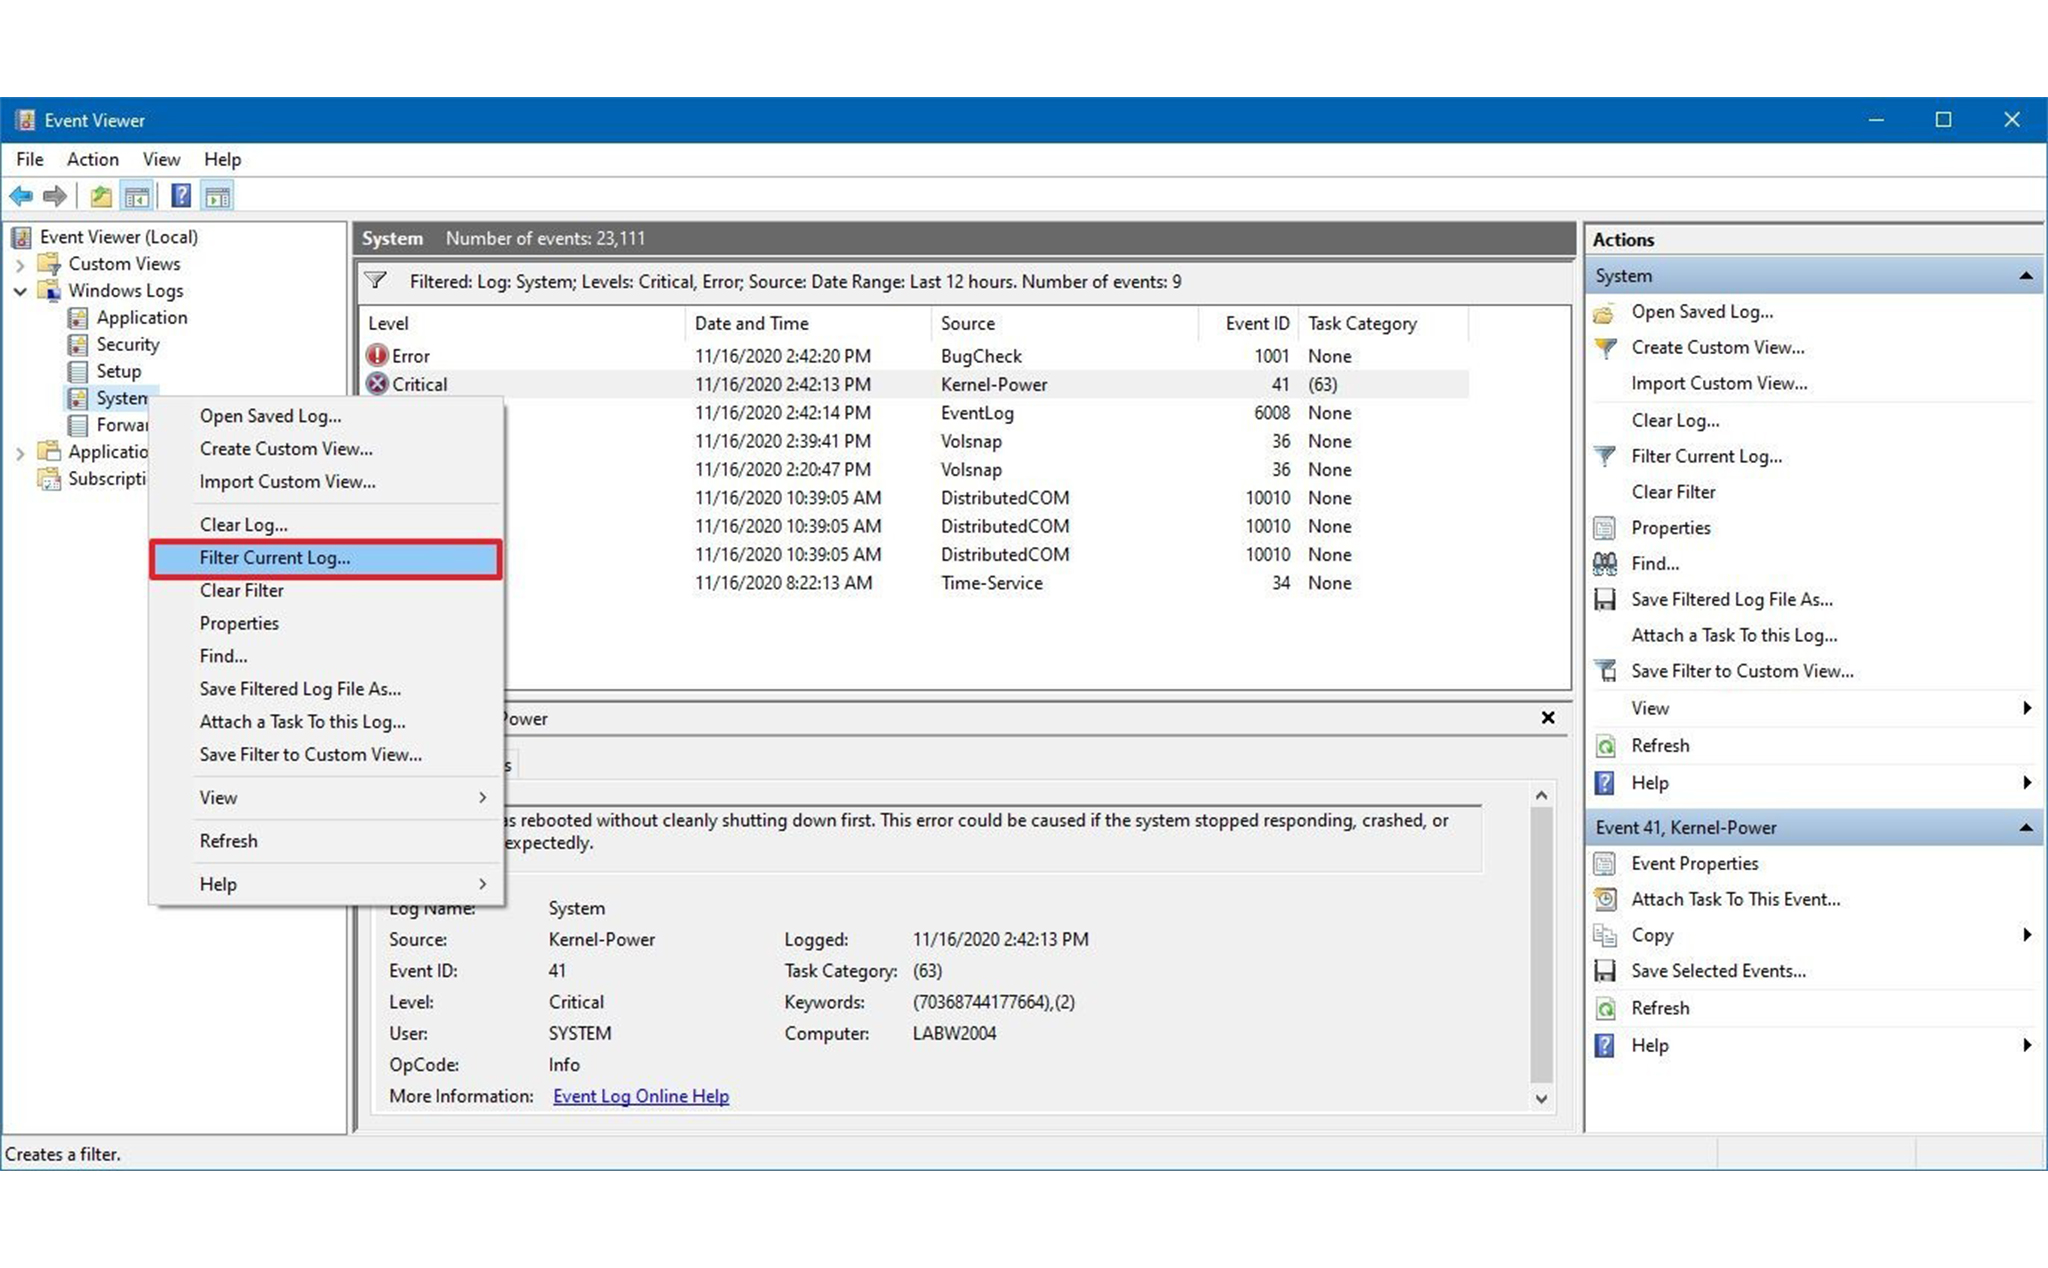Click Create Custom View in the Actions pane
The image size is (2048, 1268).
[1717, 348]
